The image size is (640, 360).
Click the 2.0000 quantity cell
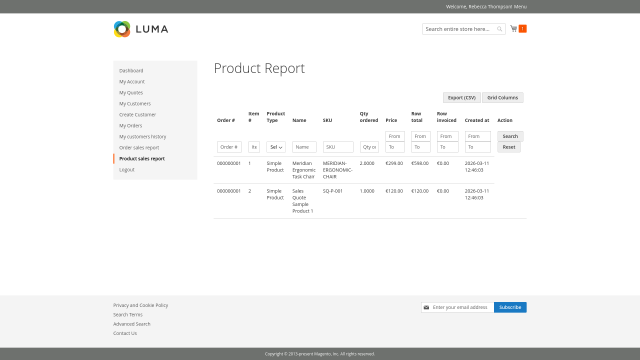(x=367, y=163)
